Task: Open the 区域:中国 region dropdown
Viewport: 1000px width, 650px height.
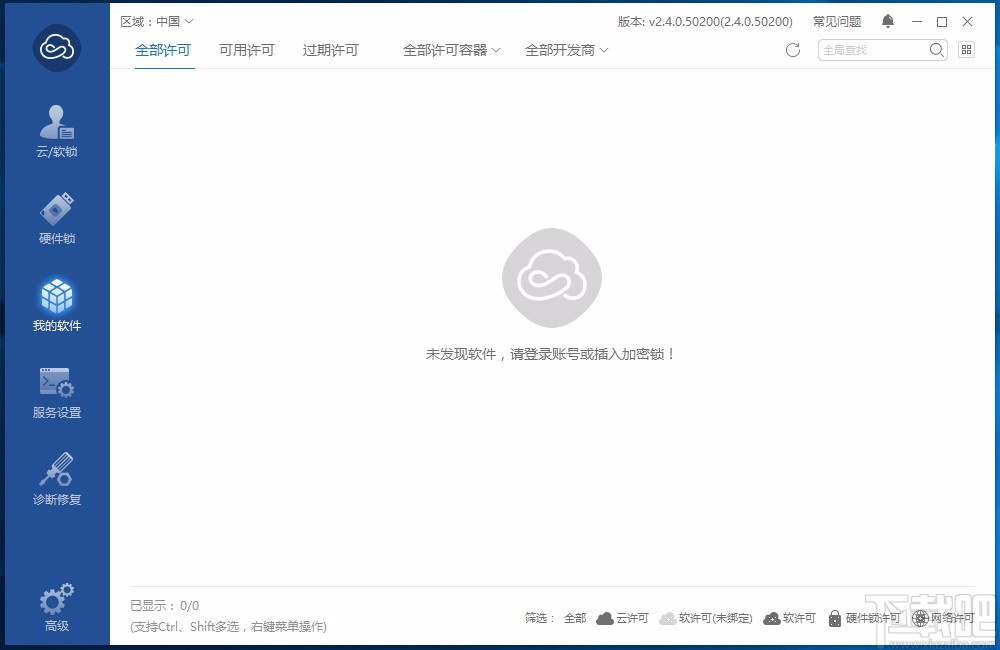Action: (x=155, y=20)
